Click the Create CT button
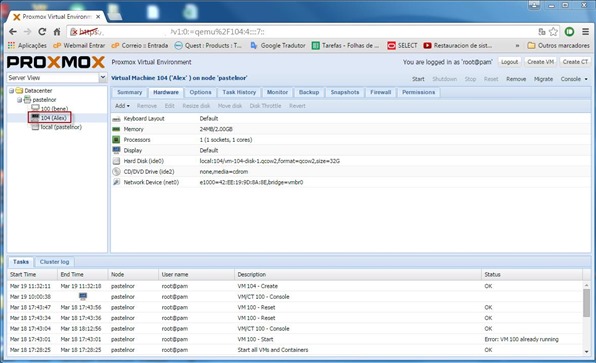This screenshot has width=596, height=363. [575, 62]
